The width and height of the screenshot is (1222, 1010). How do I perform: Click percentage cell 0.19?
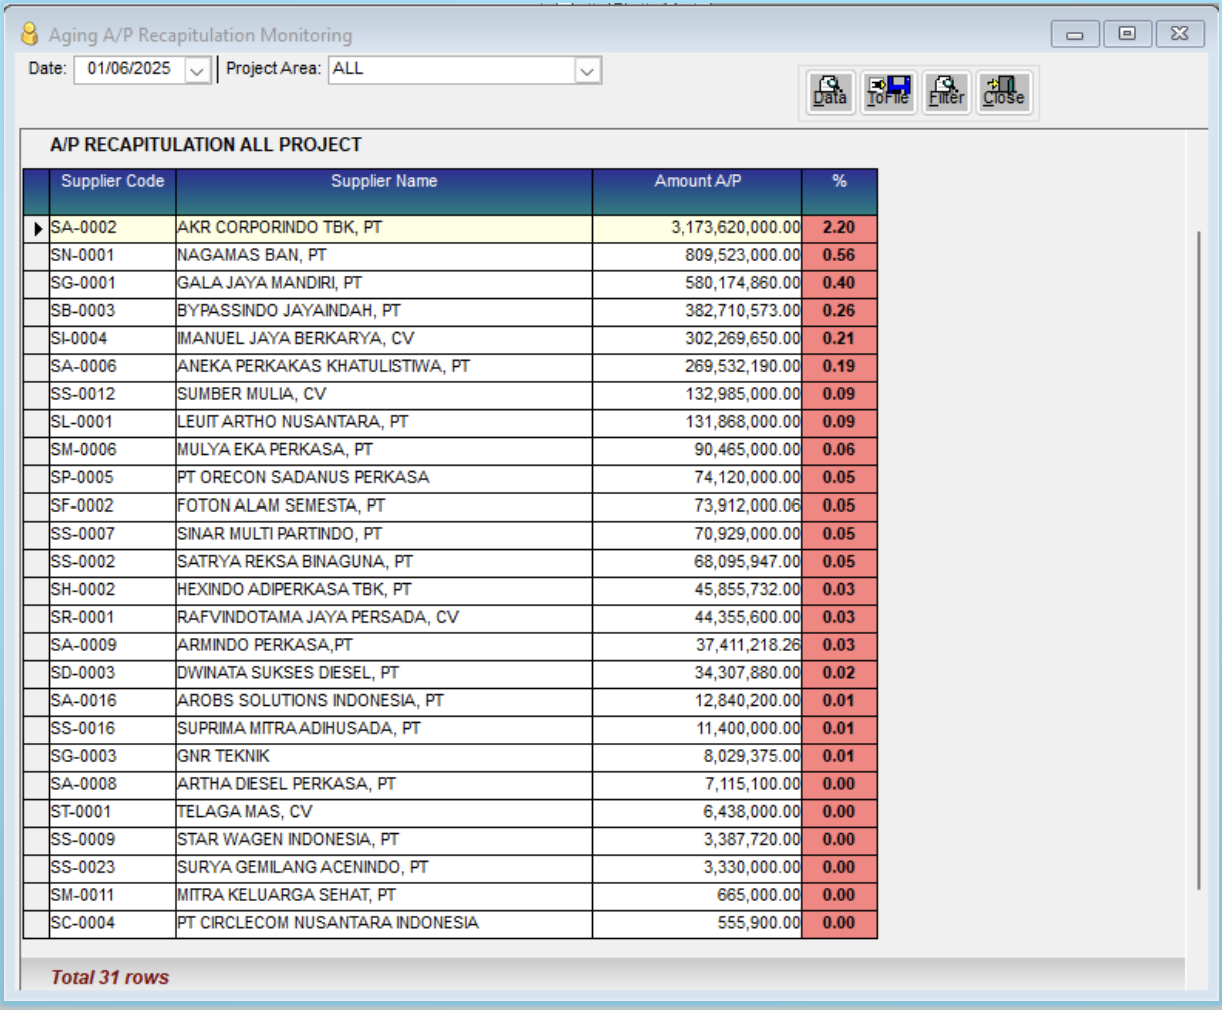pos(840,367)
